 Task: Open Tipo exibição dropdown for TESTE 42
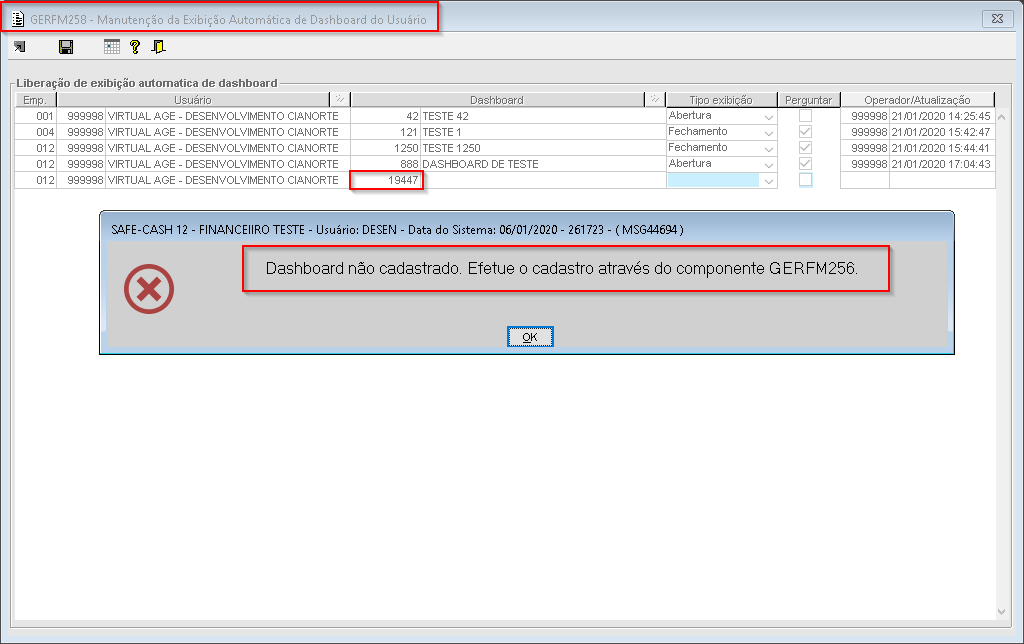click(769, 116)
